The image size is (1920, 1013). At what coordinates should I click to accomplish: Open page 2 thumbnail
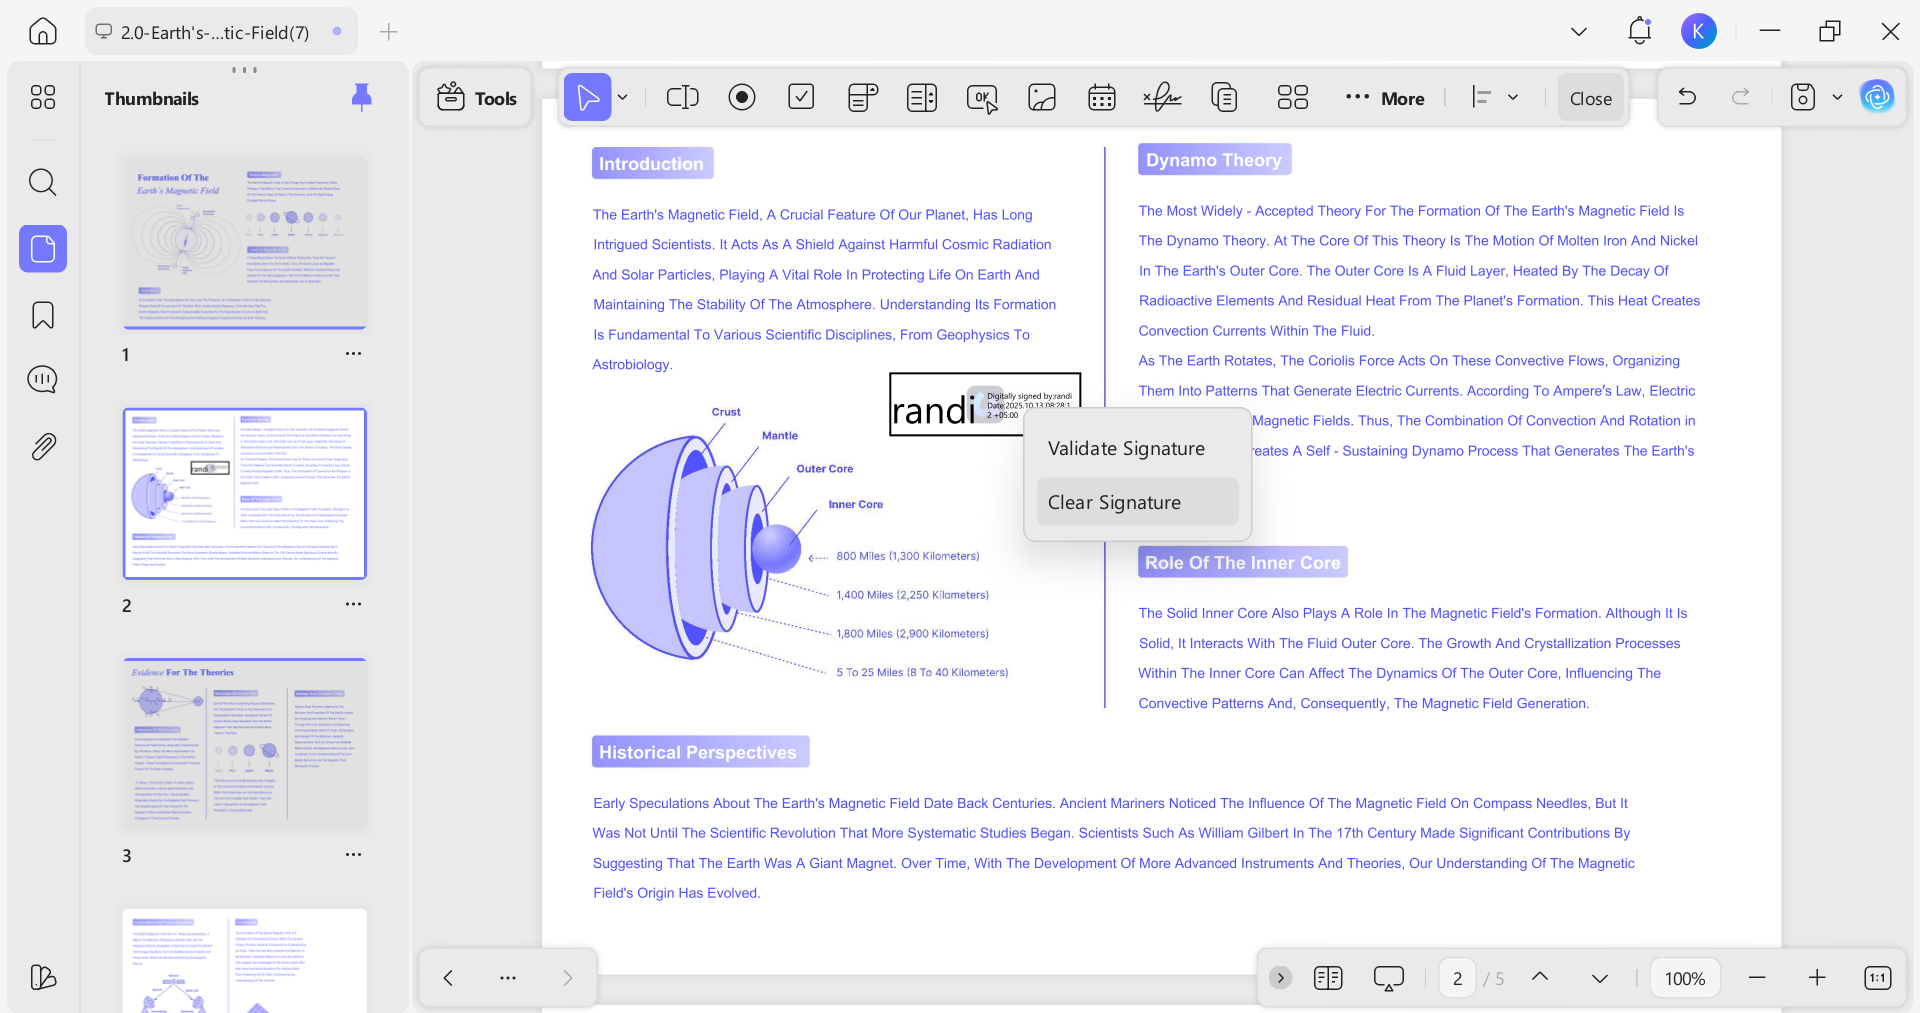[245, 493]
